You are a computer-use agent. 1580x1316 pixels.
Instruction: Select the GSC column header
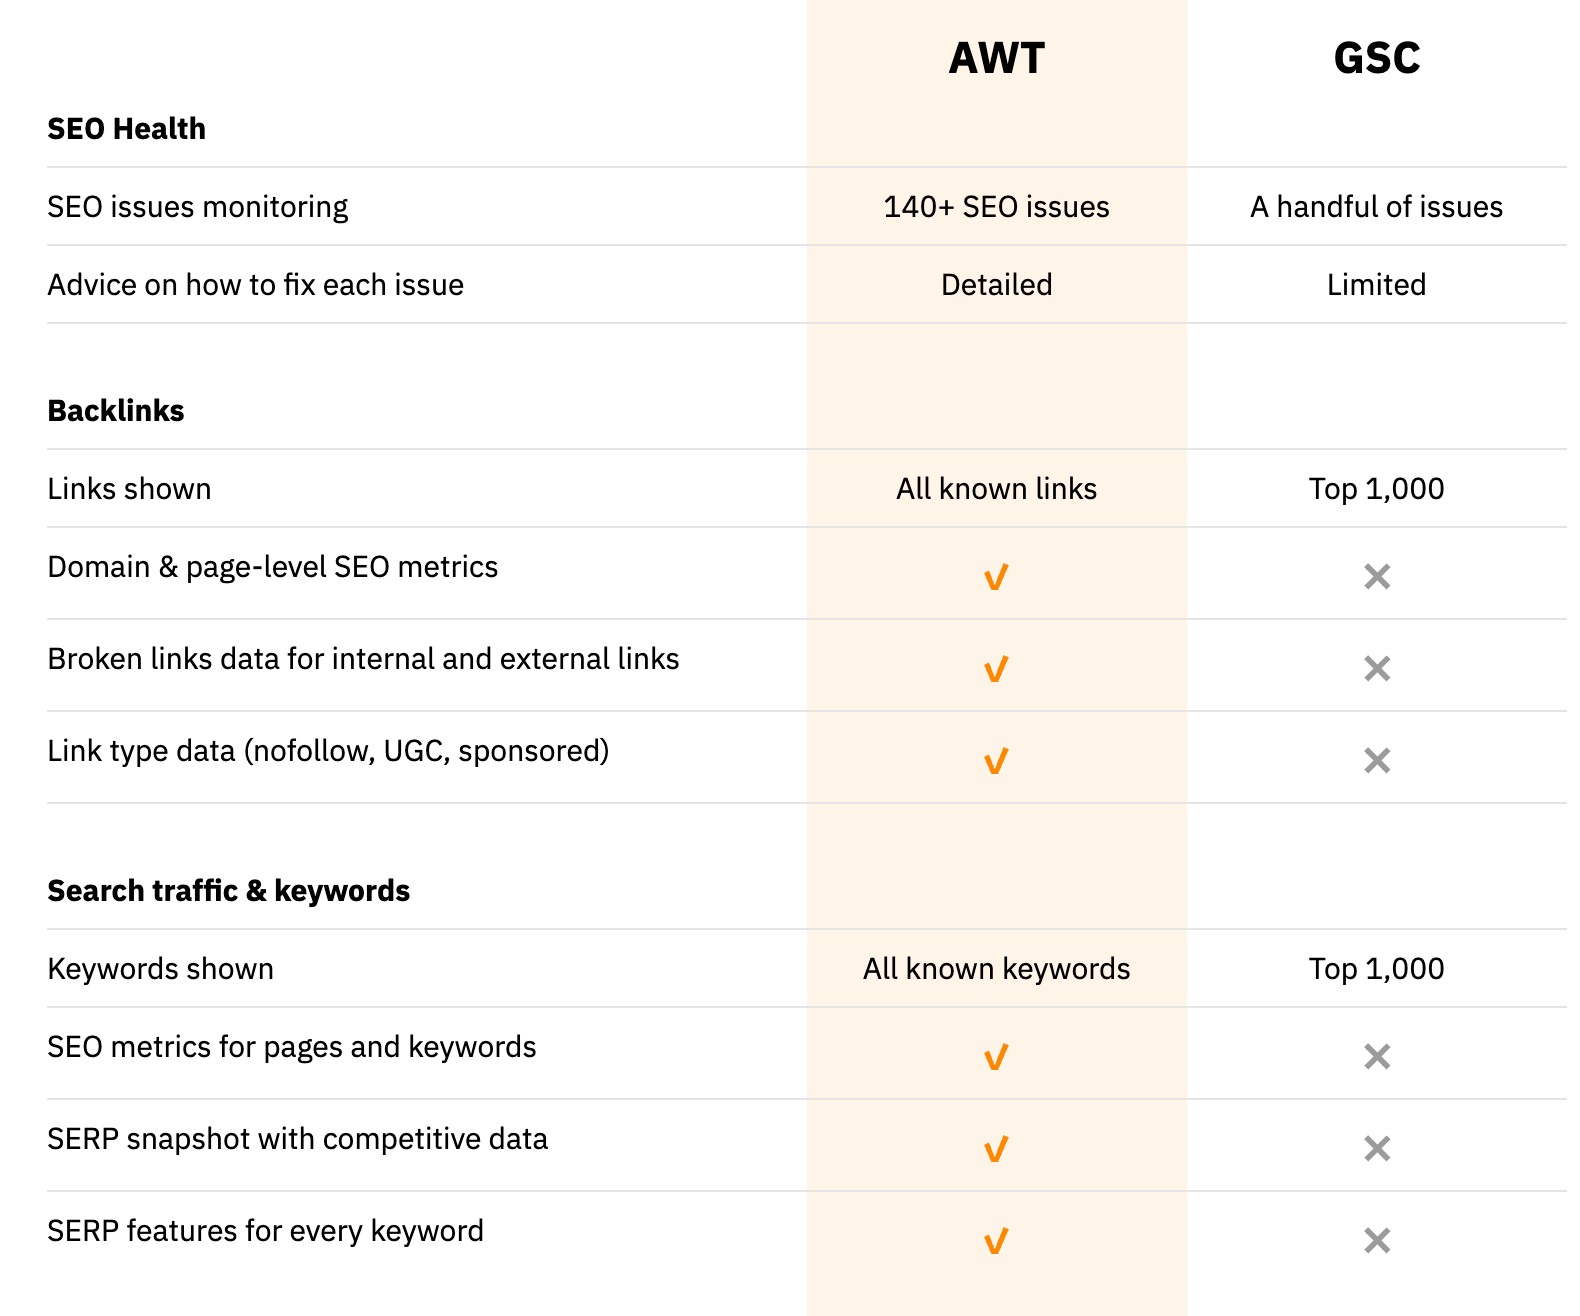tap(1377, 58)
